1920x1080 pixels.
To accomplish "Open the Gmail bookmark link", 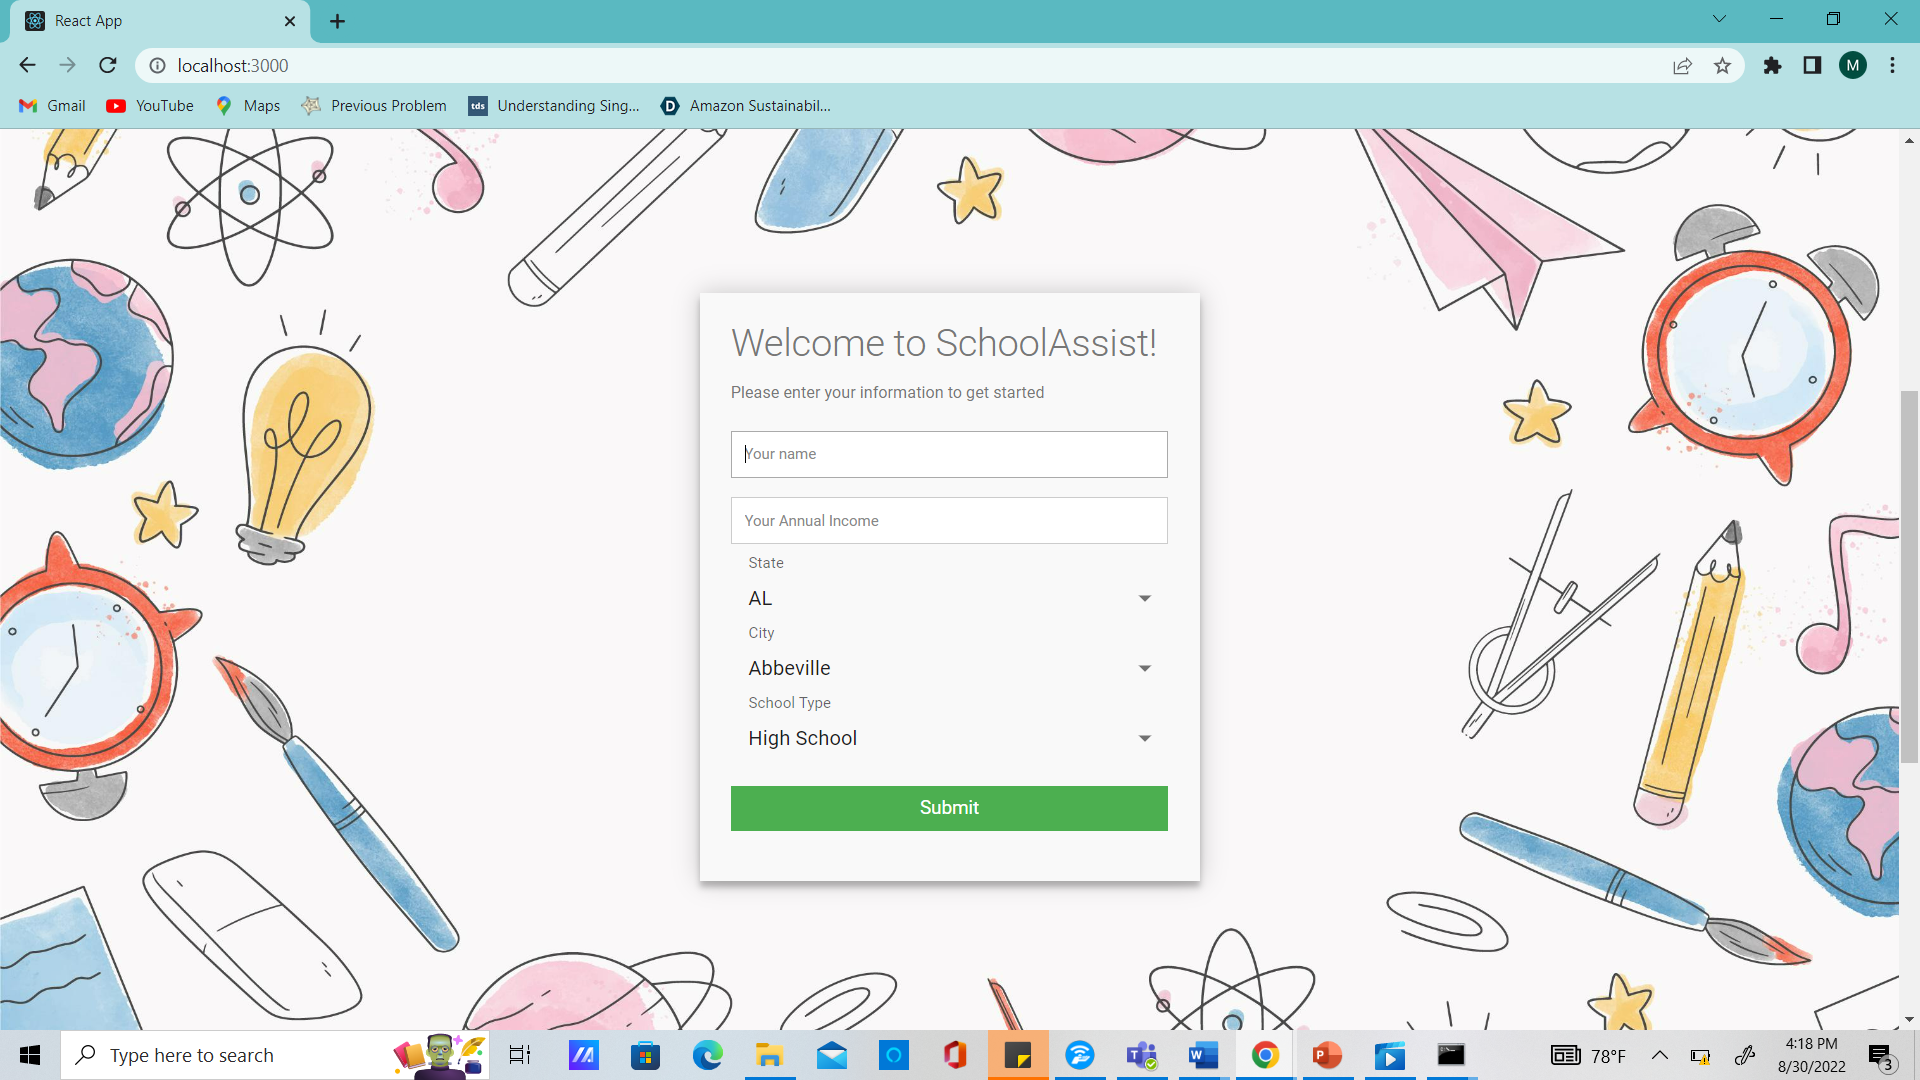I will [x=52, y=106].
